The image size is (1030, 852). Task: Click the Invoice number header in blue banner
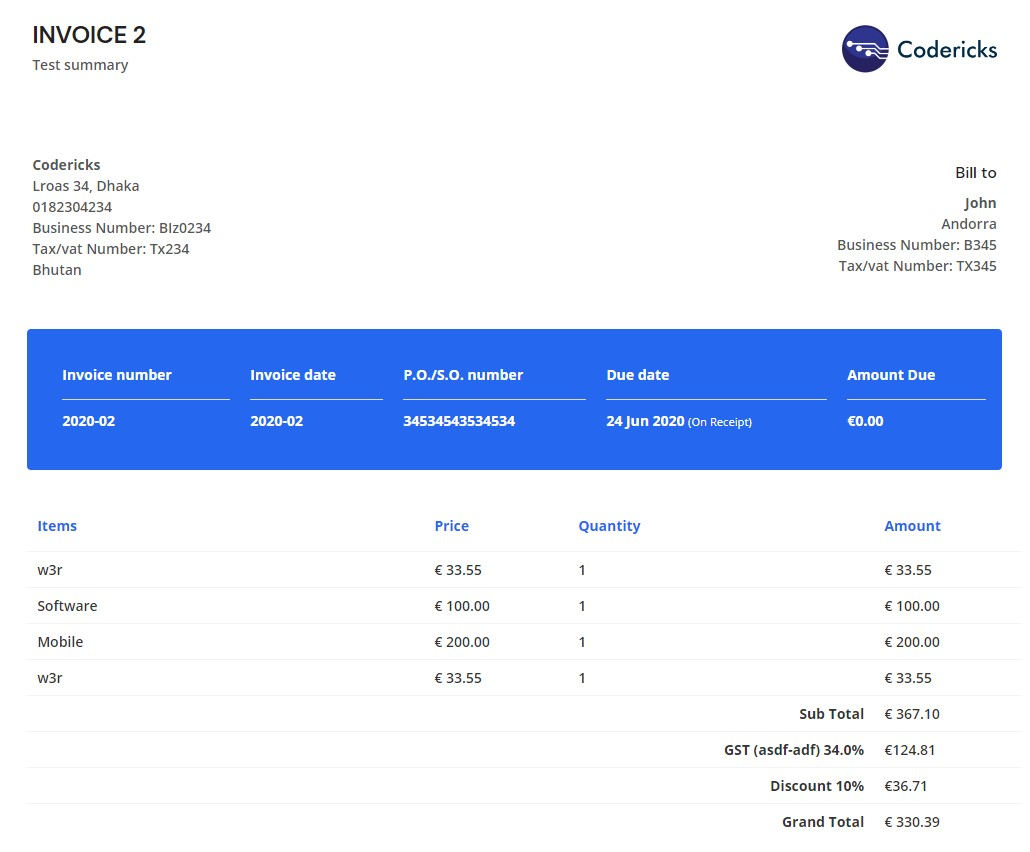[x=117, y=375]
